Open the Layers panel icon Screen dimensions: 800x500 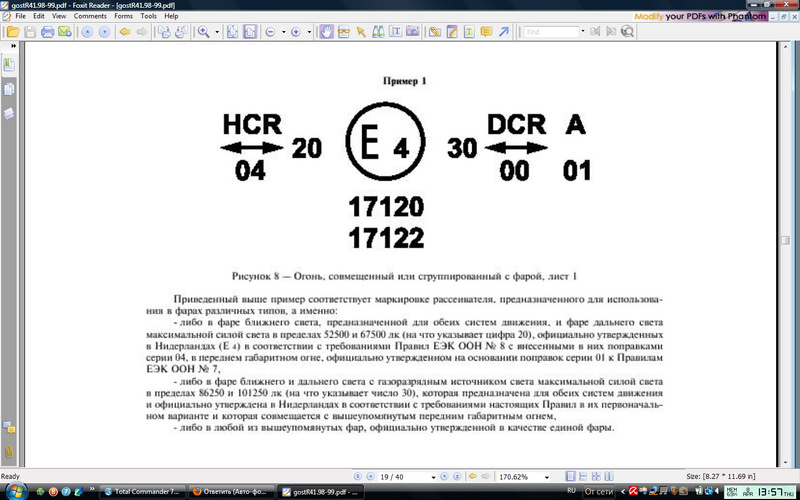[9, 113]
